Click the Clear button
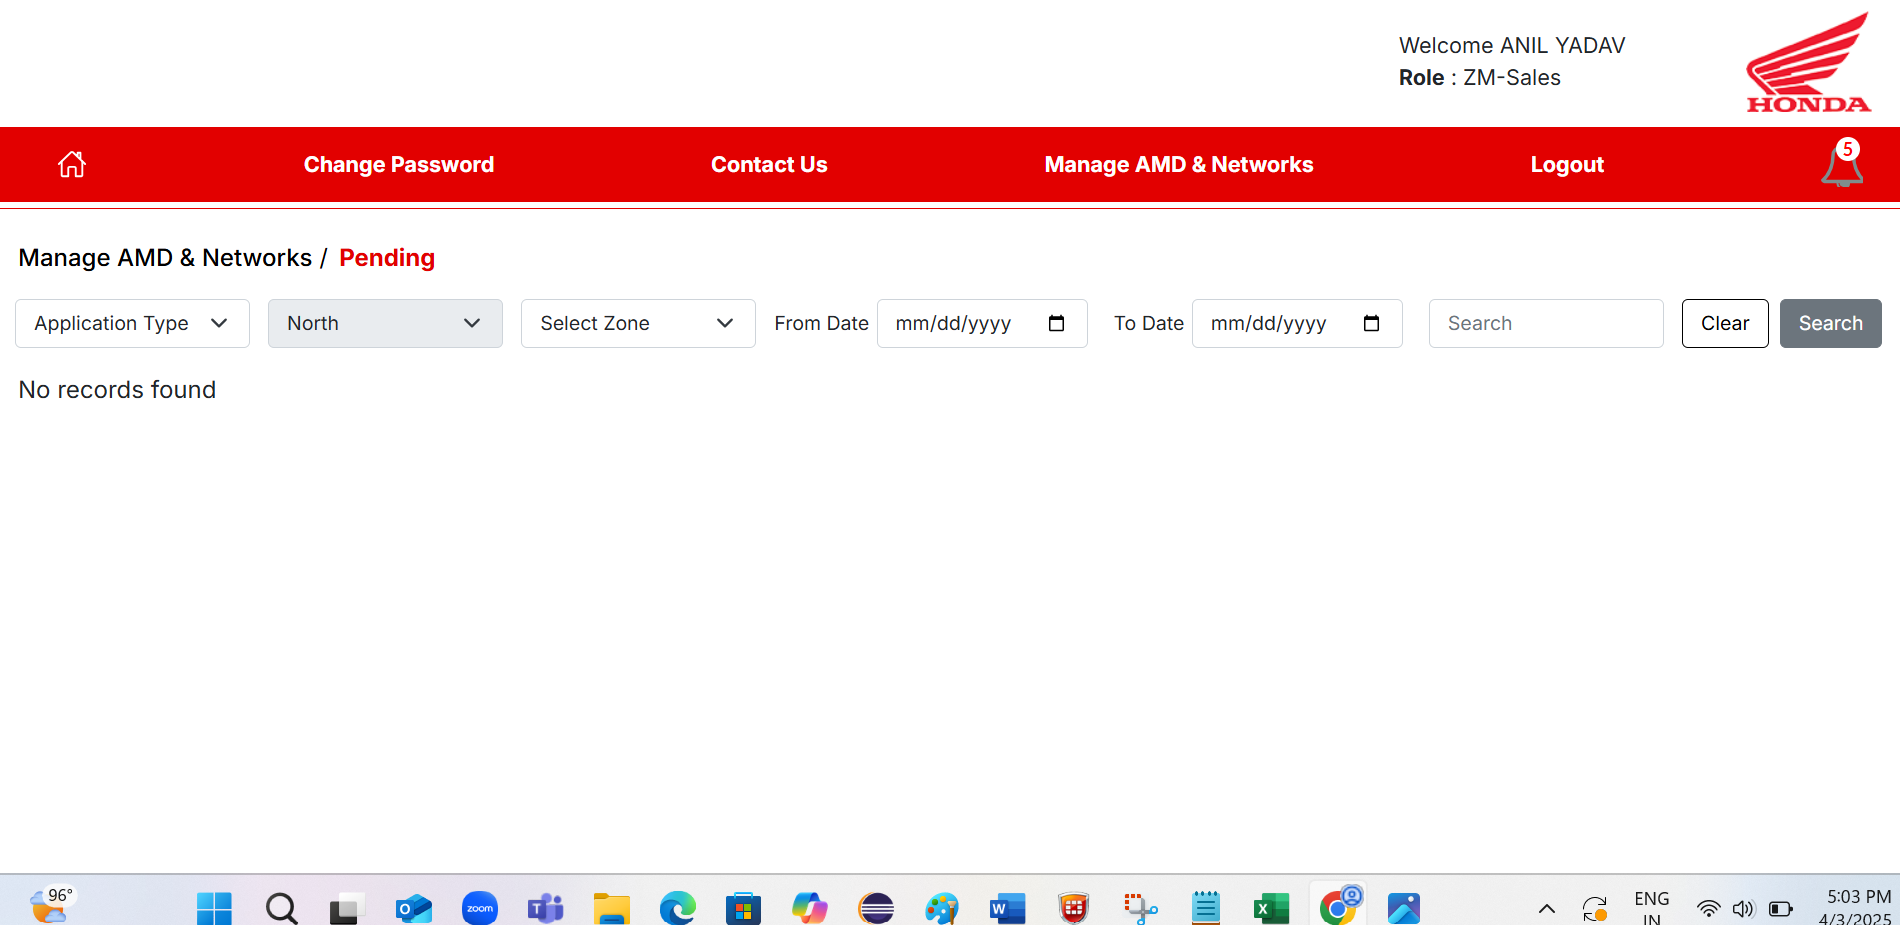Viewport: 1900px width, 925px height. coord(1725,323)
